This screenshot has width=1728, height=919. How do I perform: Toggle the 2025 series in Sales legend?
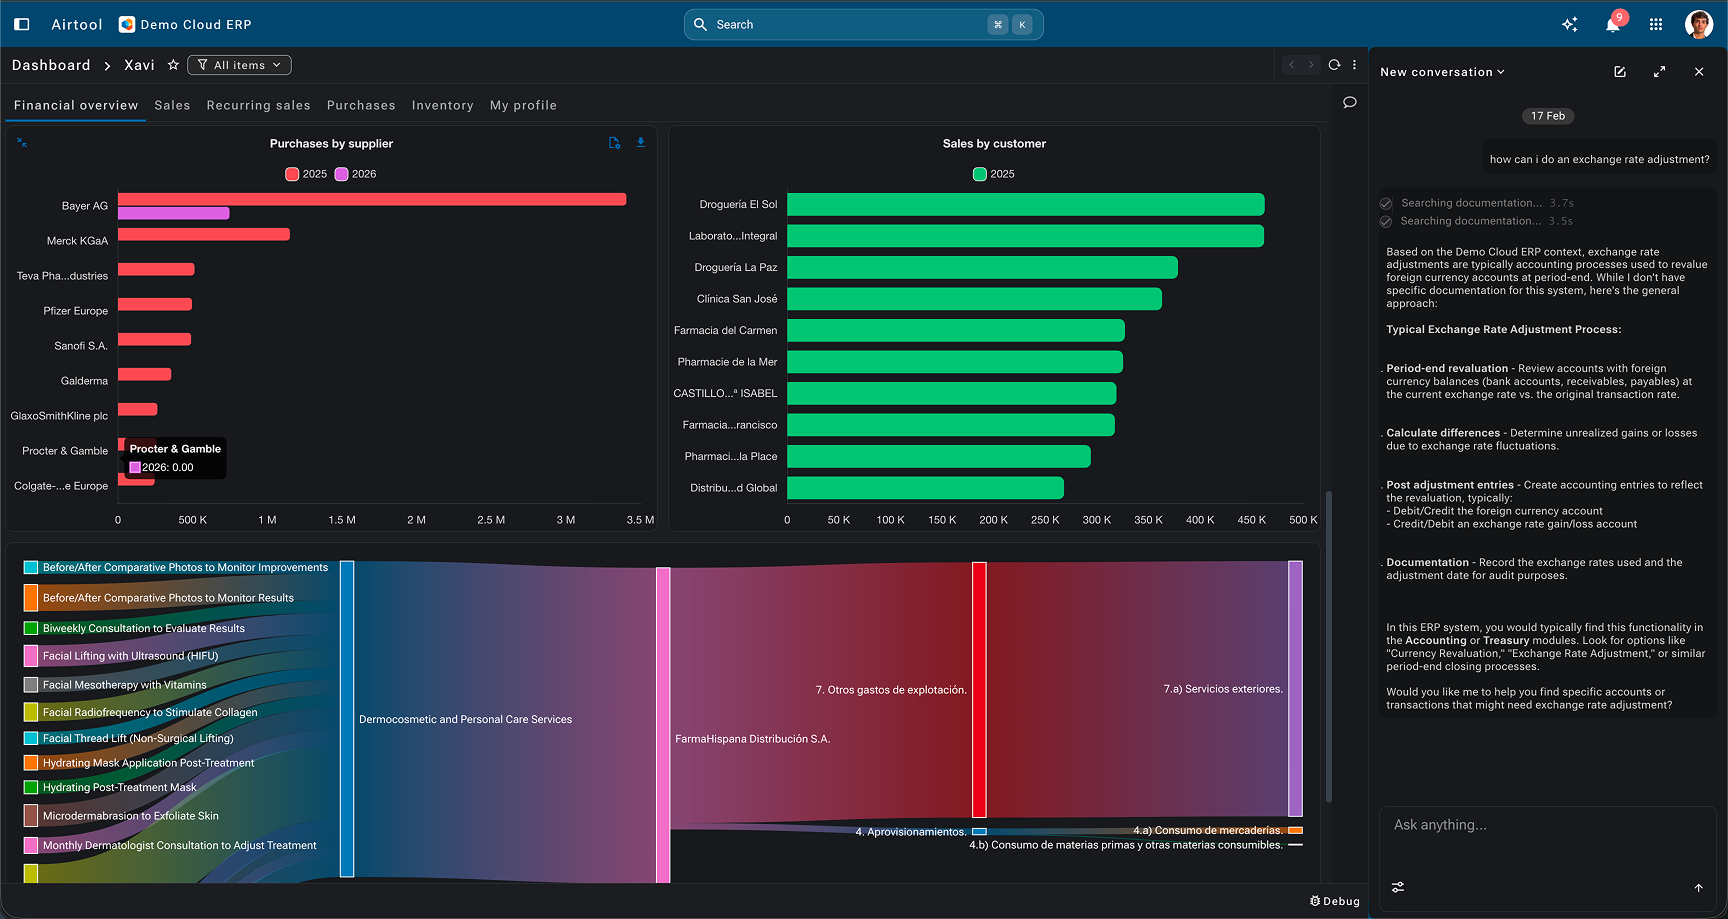[x=994, y=174]
